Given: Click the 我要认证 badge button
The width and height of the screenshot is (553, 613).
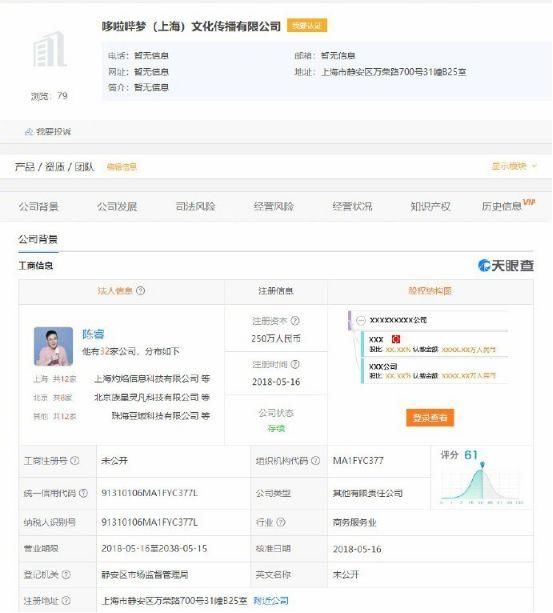Looking at the screenshot, I should click(x=307, y=25).
